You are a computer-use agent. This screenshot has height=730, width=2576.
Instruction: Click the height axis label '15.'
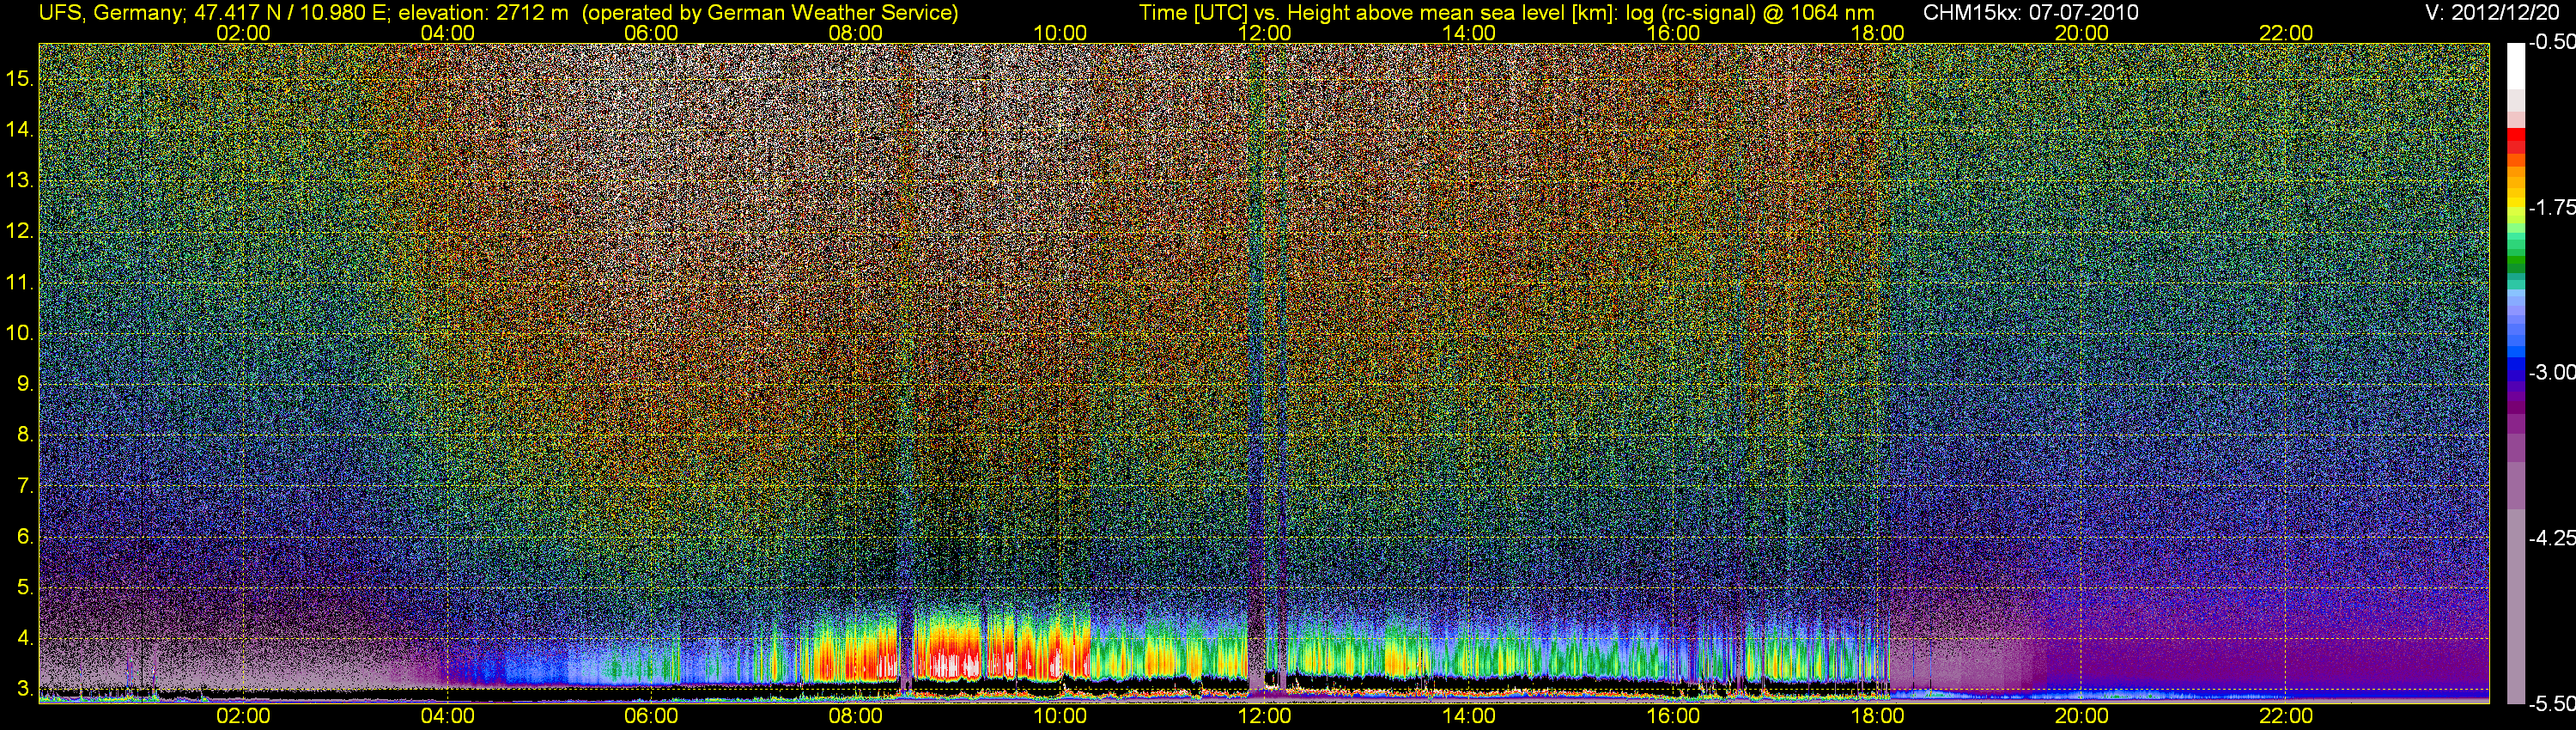[20, 78]
